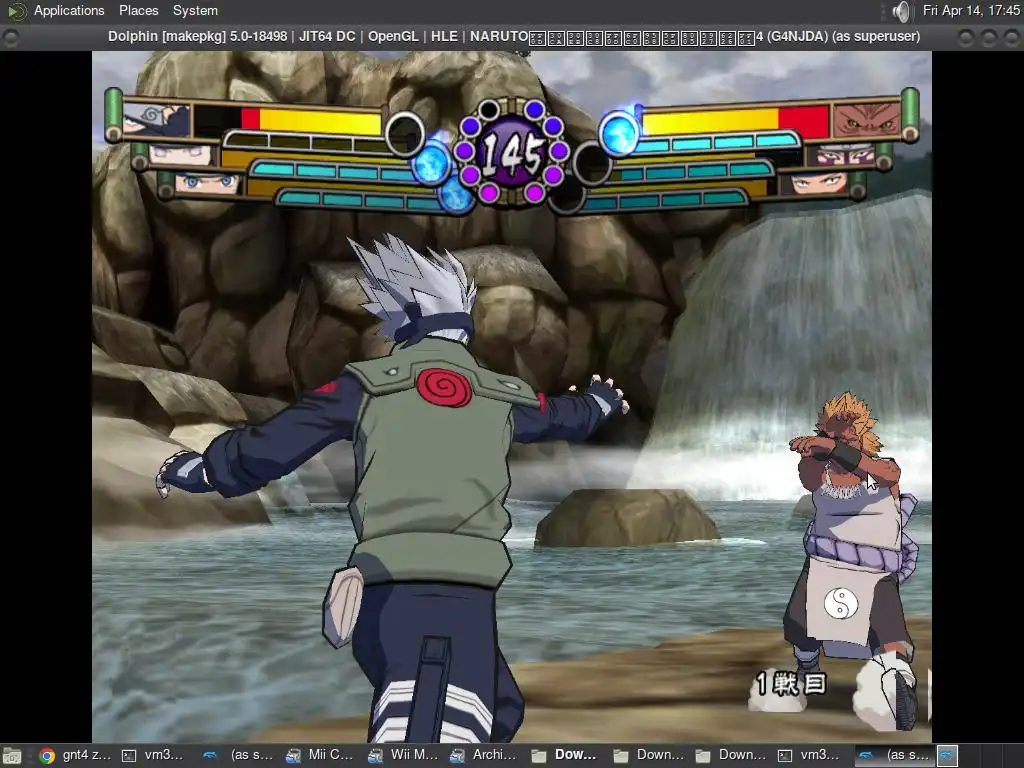Click the yin-yang symbol on opponent's apron
This screenshot has width=1024, height=768.
840,603
